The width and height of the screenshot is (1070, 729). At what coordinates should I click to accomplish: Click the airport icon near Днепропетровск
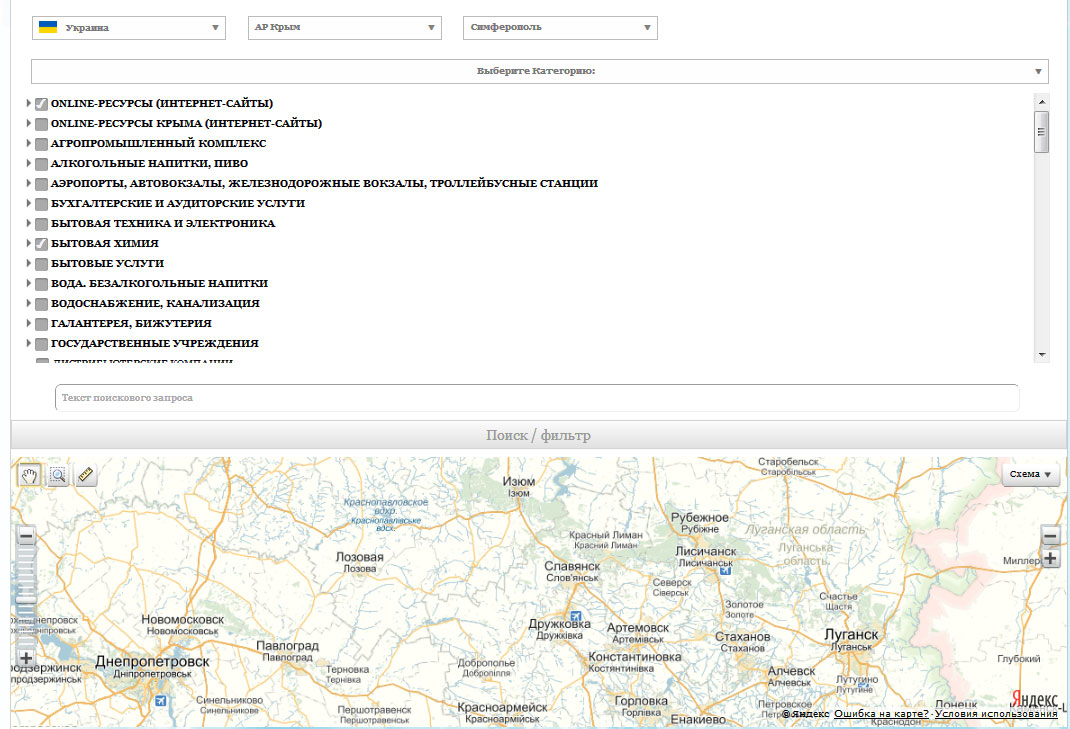[160, 700]
